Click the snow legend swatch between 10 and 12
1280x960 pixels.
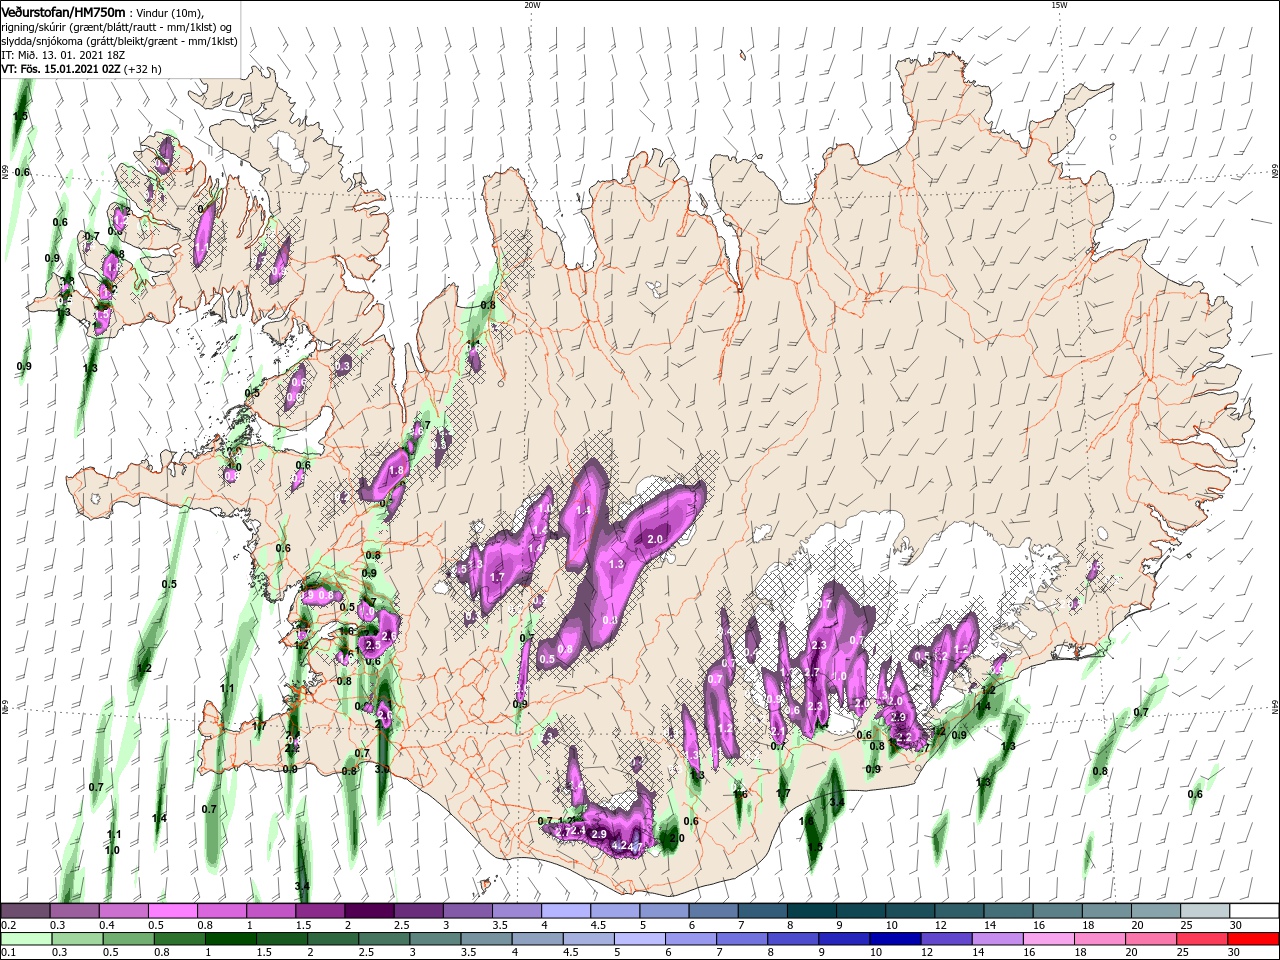click(909, 911)
